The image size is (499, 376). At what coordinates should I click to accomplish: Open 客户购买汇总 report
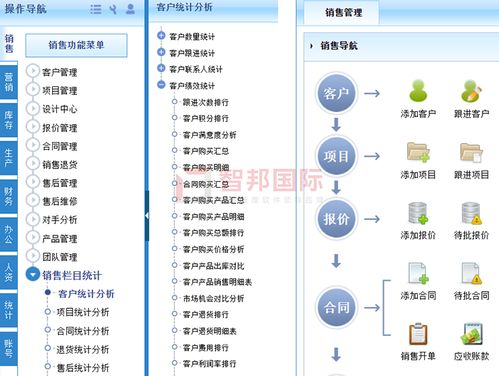click(x=206, y=151)
